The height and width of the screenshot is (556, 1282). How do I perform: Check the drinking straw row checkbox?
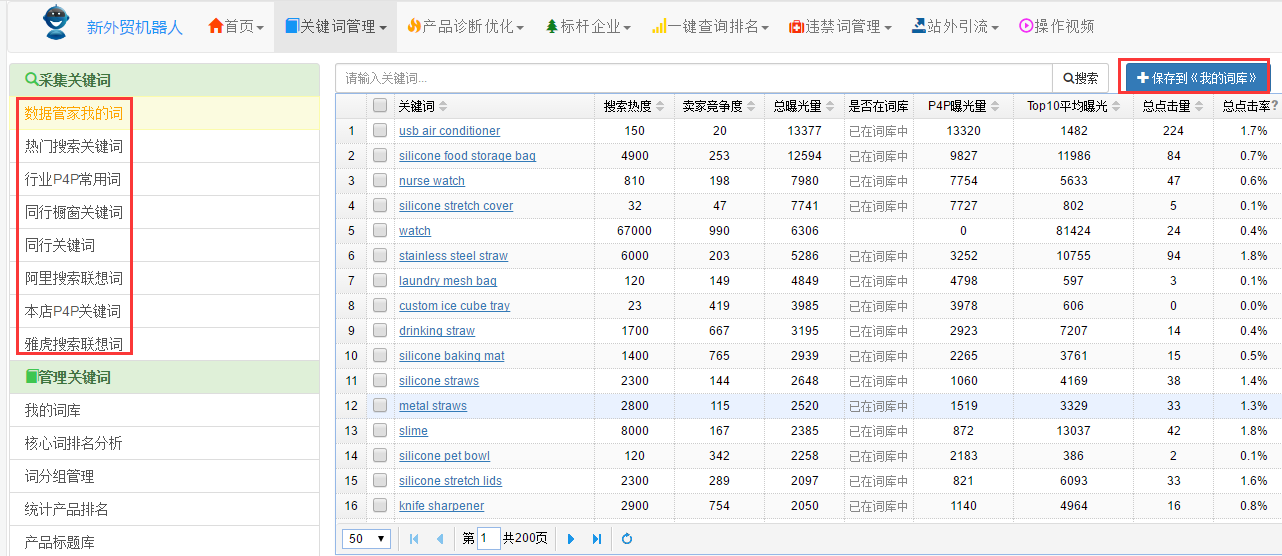pos(380,331)
